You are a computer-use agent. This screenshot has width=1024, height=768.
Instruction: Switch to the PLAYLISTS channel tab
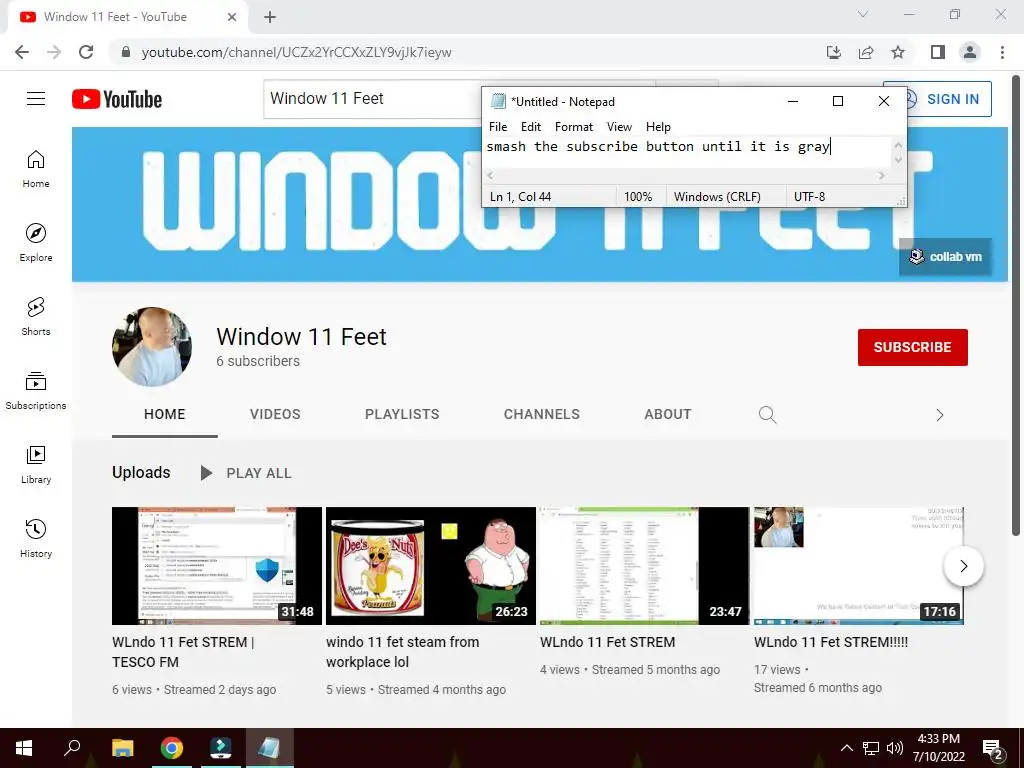tap(402, 414)
